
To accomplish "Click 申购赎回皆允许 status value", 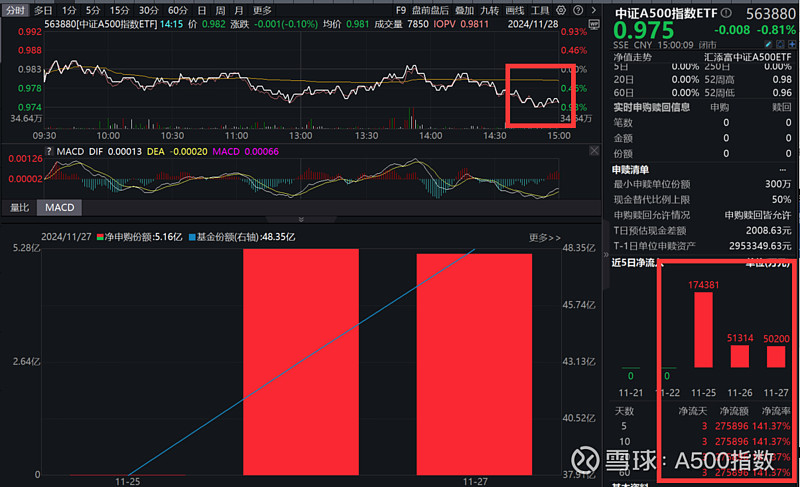I will click(x=758, y=215).
